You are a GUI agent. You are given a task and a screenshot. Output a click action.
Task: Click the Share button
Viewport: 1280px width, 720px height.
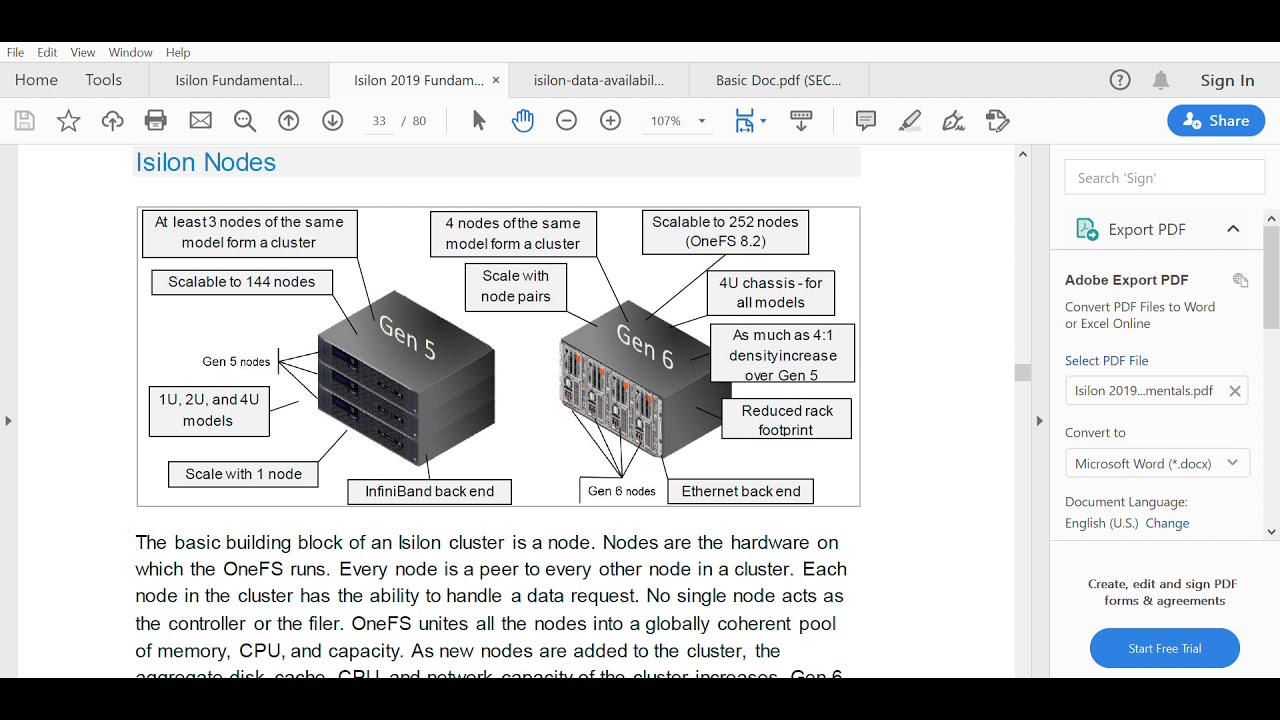(x=1216, y=121)
